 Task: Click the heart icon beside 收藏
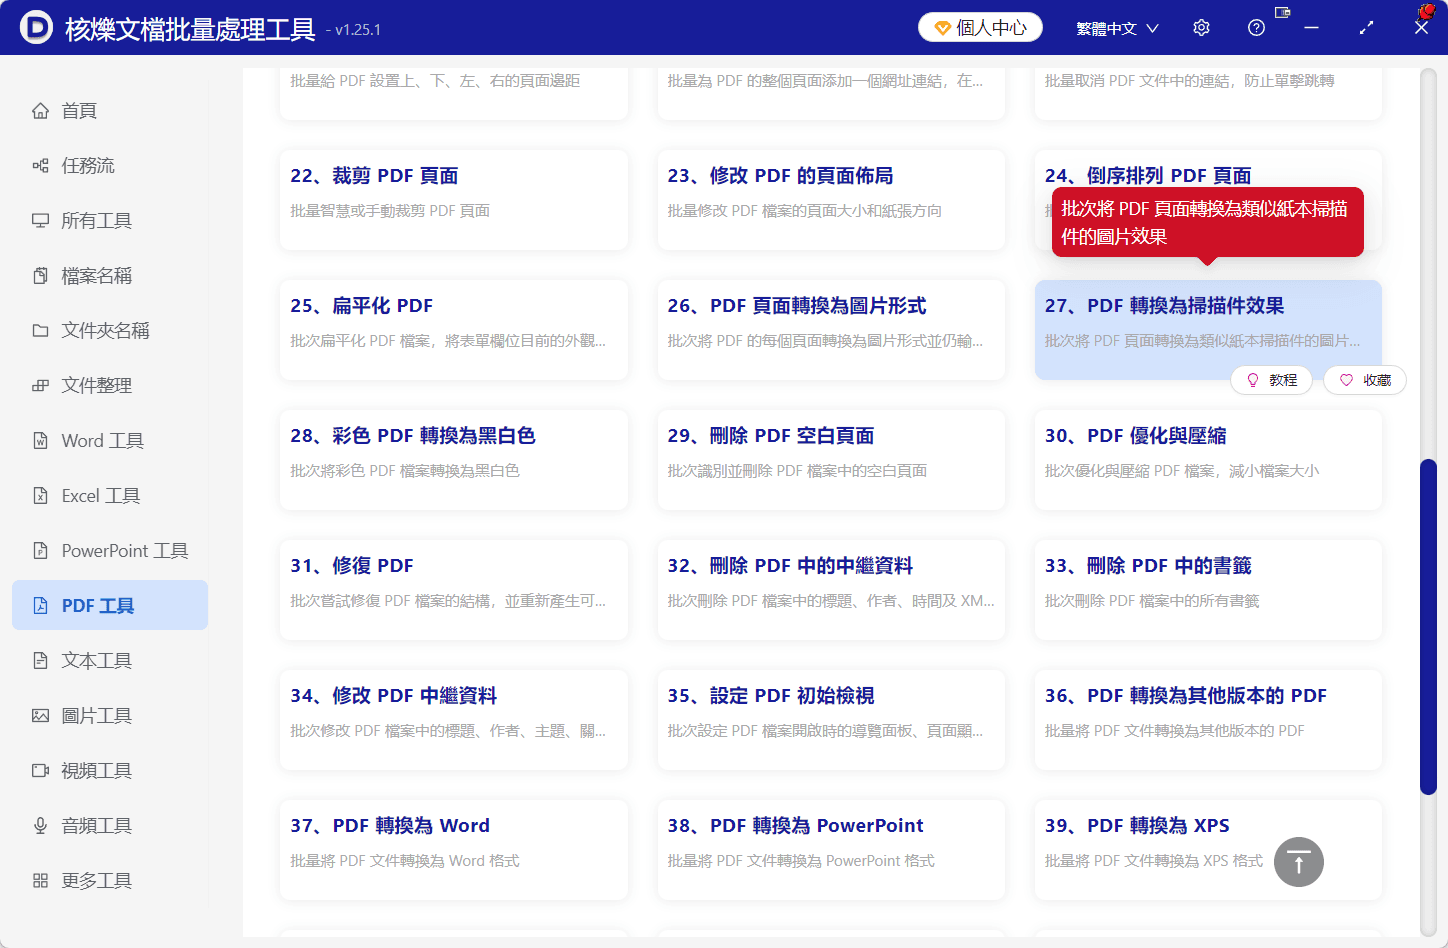(x=1346, y=380)
